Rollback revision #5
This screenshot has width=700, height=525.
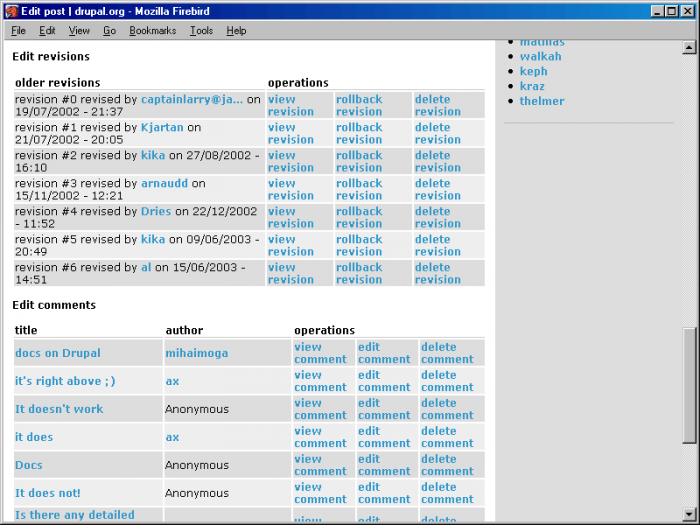pyautogui.click(x=359, y=246)
